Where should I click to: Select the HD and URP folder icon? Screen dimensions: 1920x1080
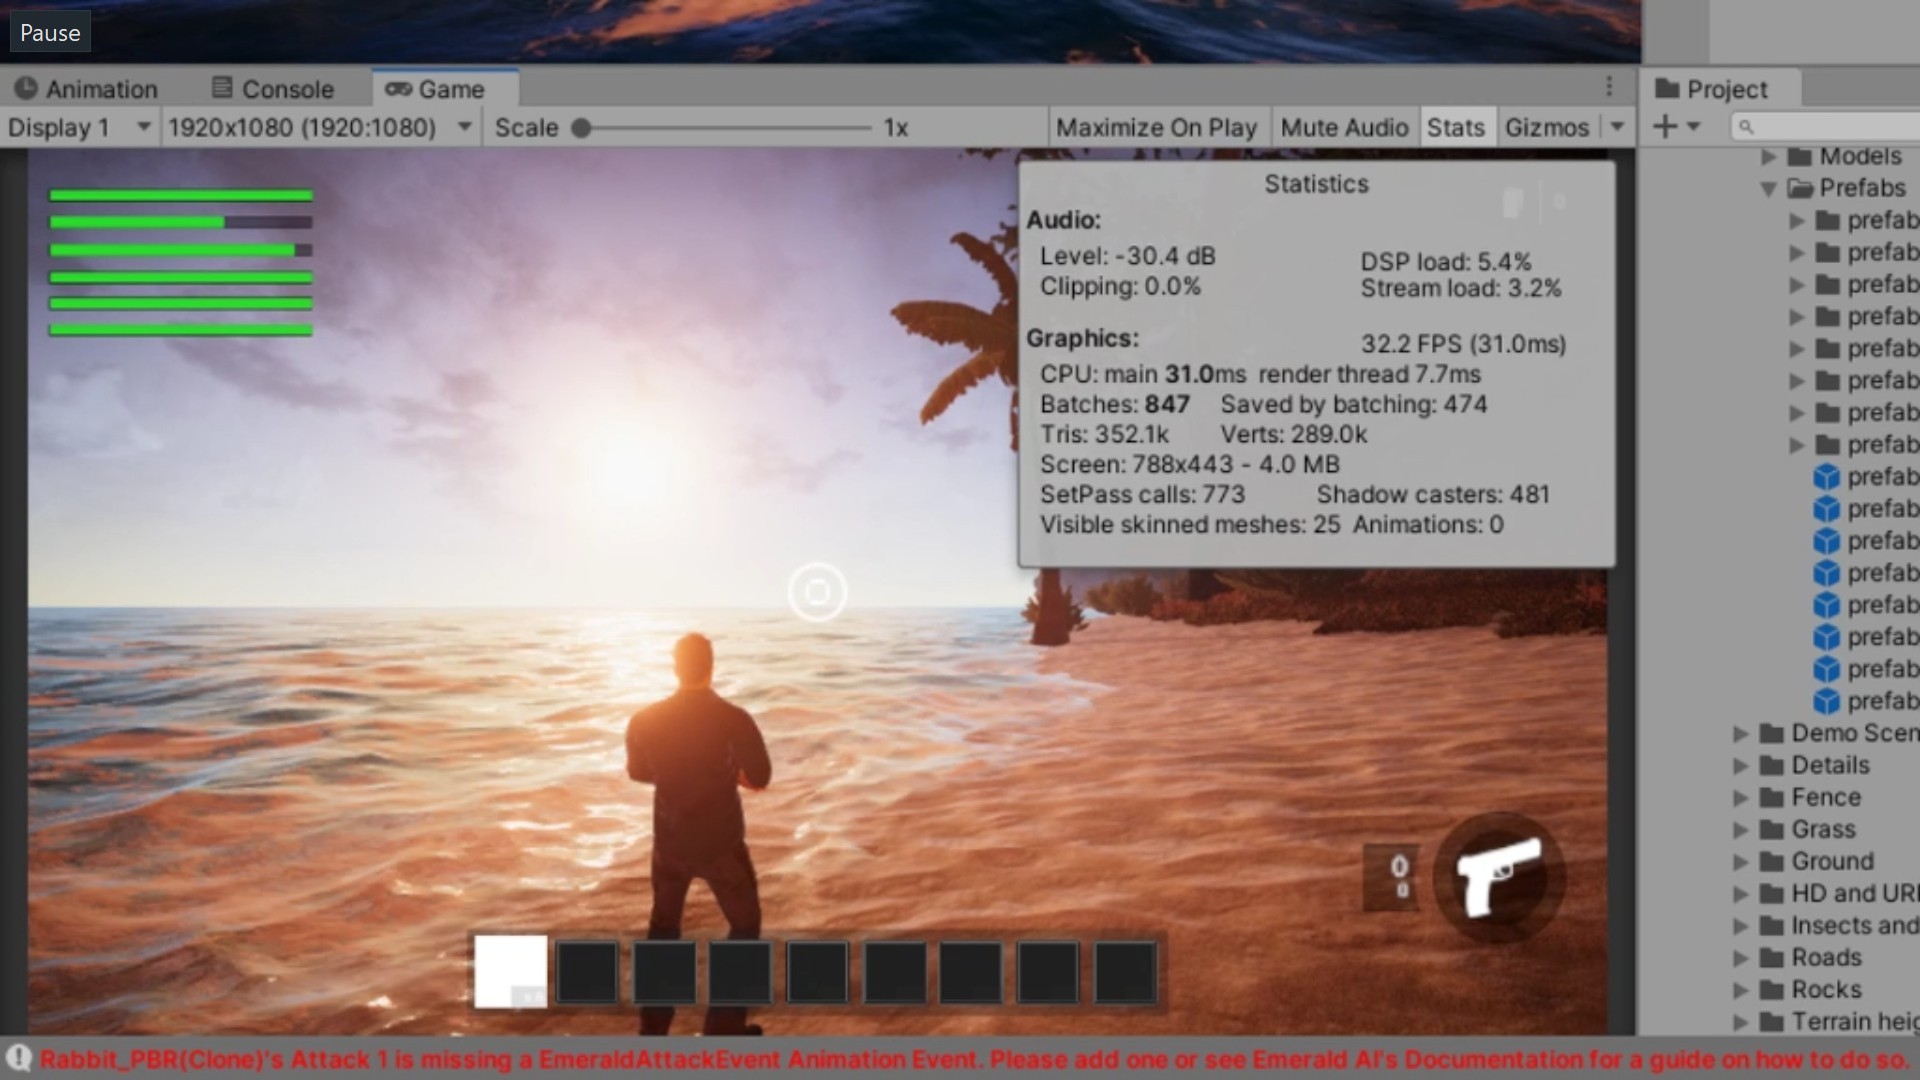(x=1772, y=893)
